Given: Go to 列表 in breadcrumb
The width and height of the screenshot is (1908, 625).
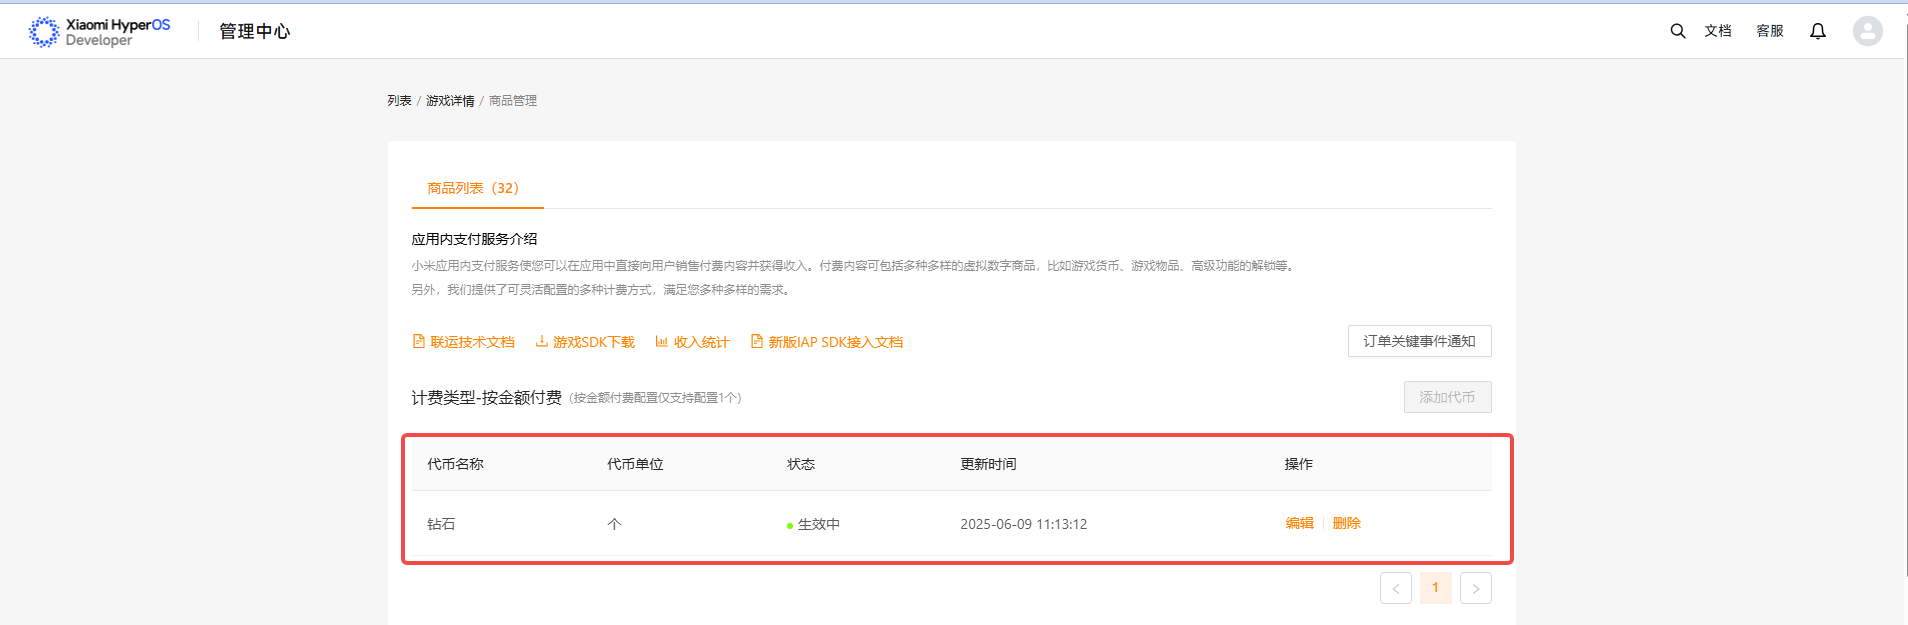Looking at the screenshot, I should click(400, 101).
